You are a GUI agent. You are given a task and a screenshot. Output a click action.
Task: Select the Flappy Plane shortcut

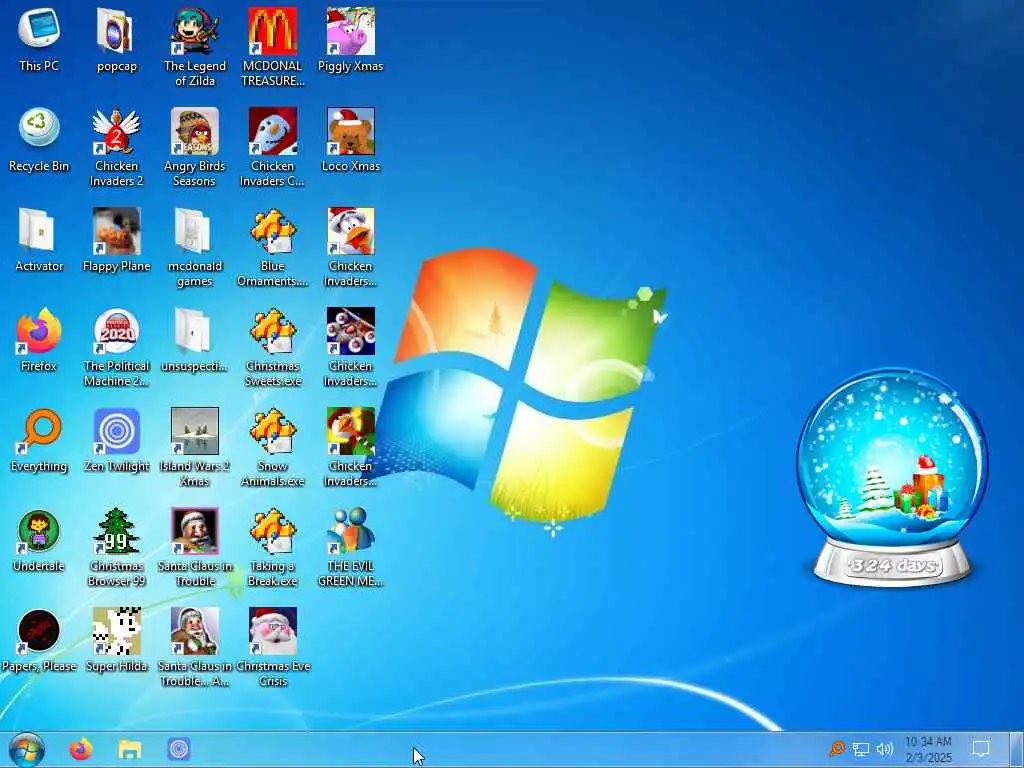[116, 240]
